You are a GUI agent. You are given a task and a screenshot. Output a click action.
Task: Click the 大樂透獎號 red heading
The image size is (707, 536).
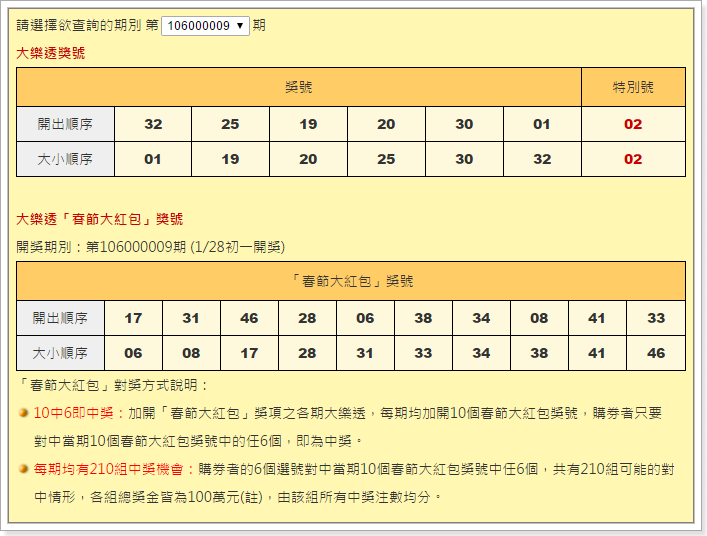[51, 53]
